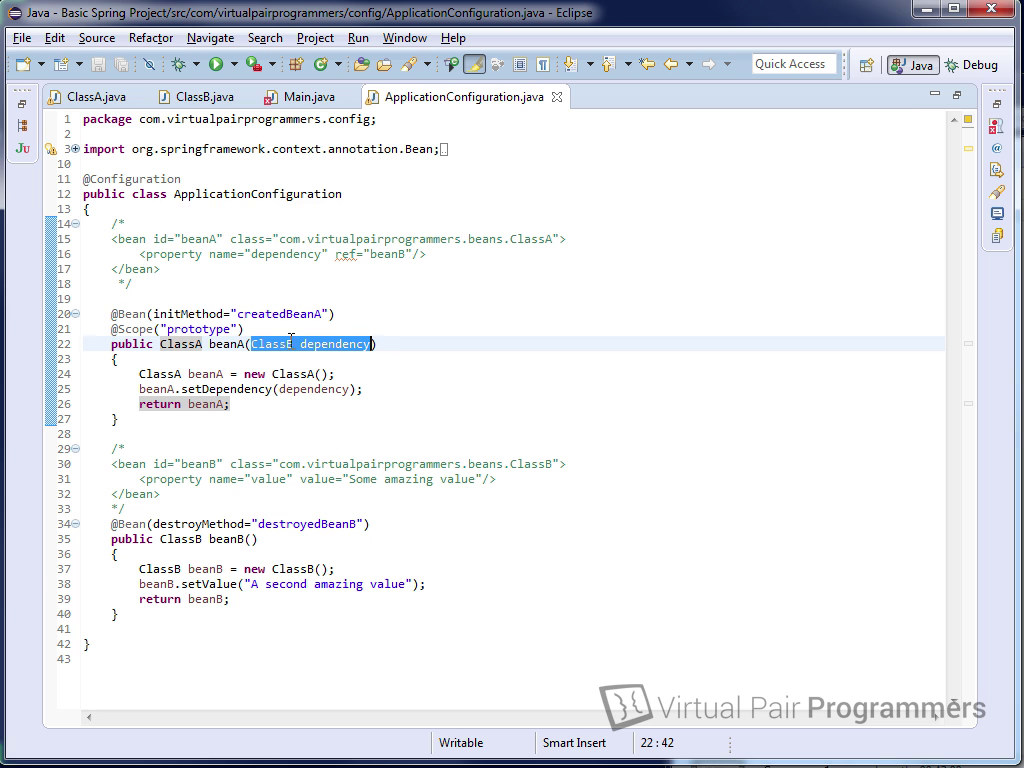The height and width of the screenshot is (768, 1024).
Task: Click the green Run button
Action: point(216,64)
